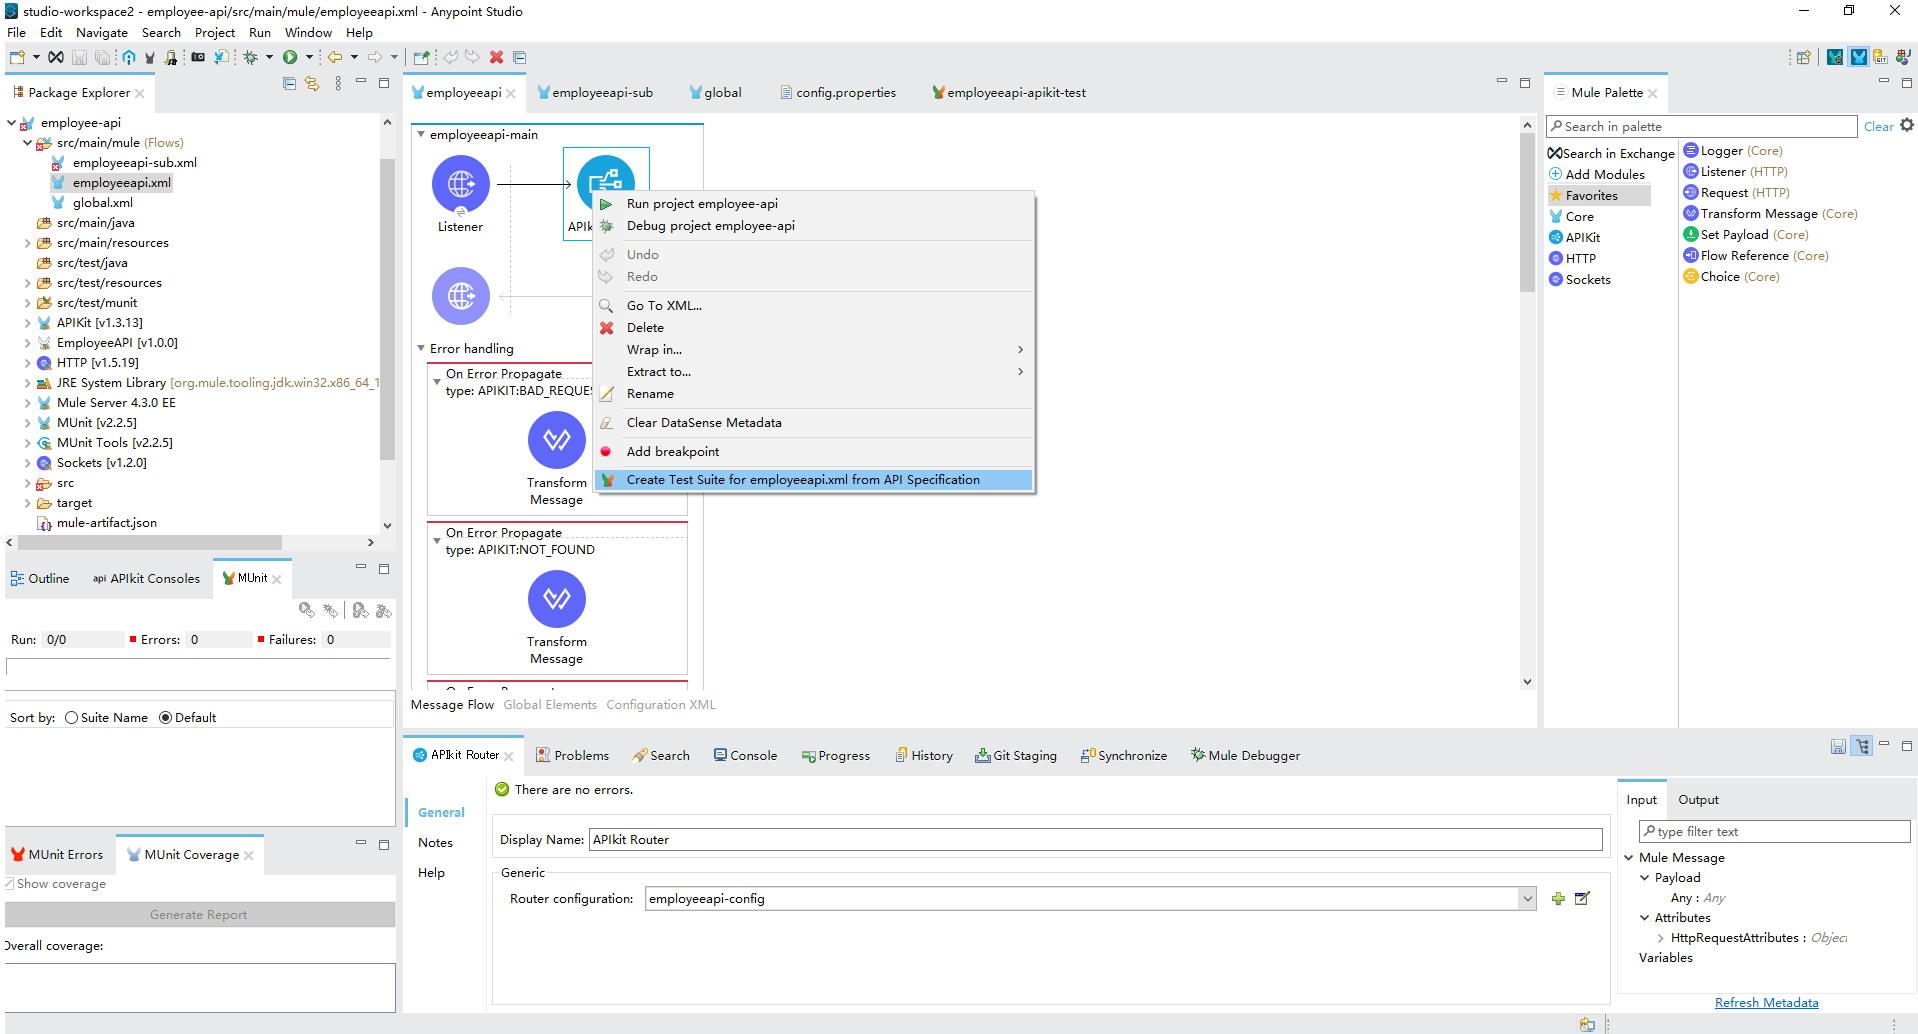
Task: Click the Generate Report button
Action: tap(199, 915)
